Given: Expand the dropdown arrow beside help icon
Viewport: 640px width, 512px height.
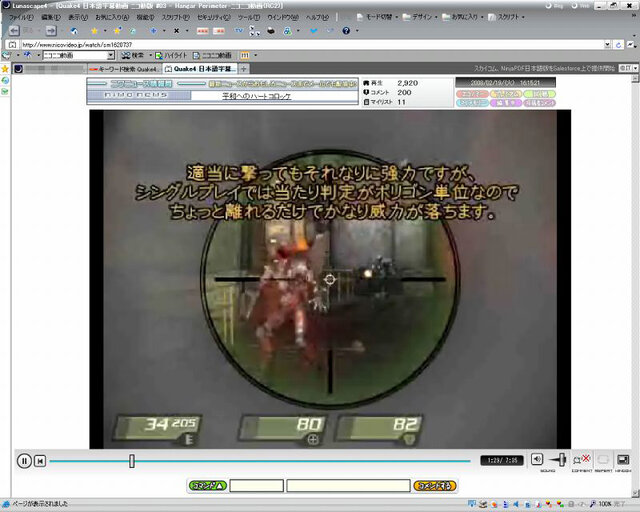Looking at the screenshot, I should click(357, 31).
